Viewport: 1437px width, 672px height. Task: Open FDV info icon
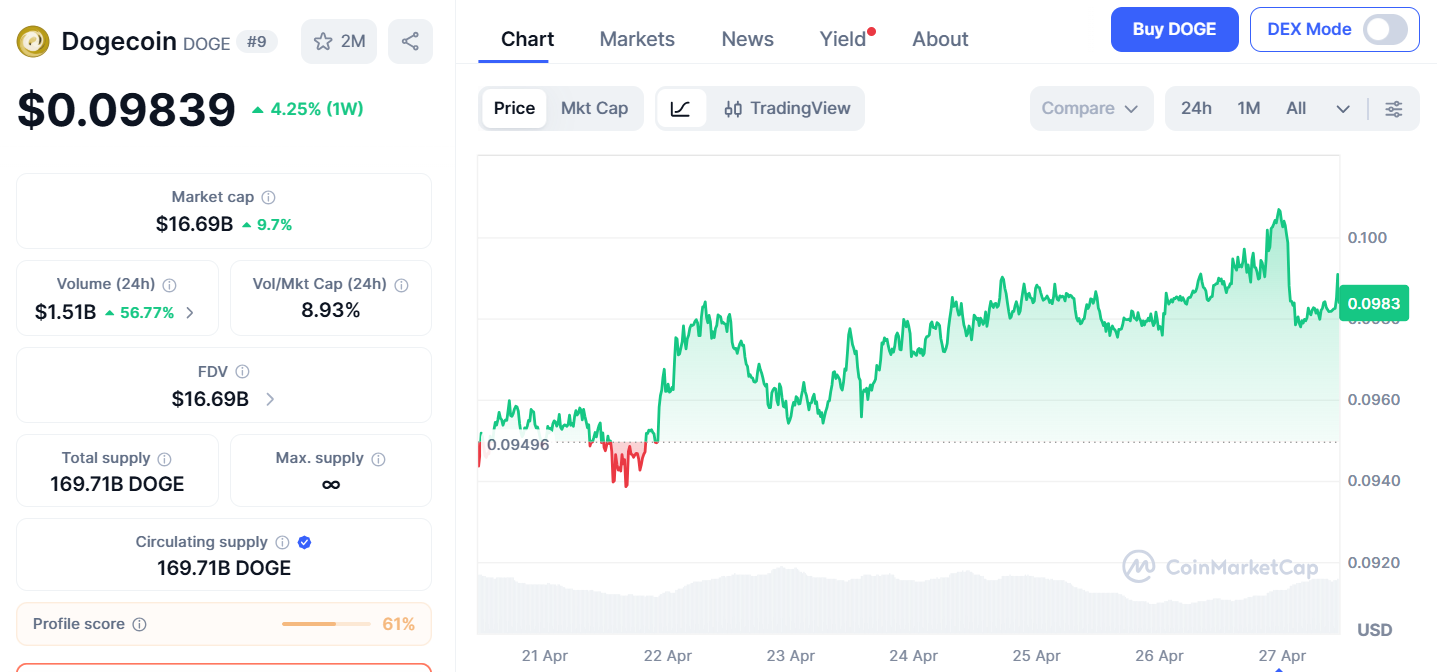[242, 372]
